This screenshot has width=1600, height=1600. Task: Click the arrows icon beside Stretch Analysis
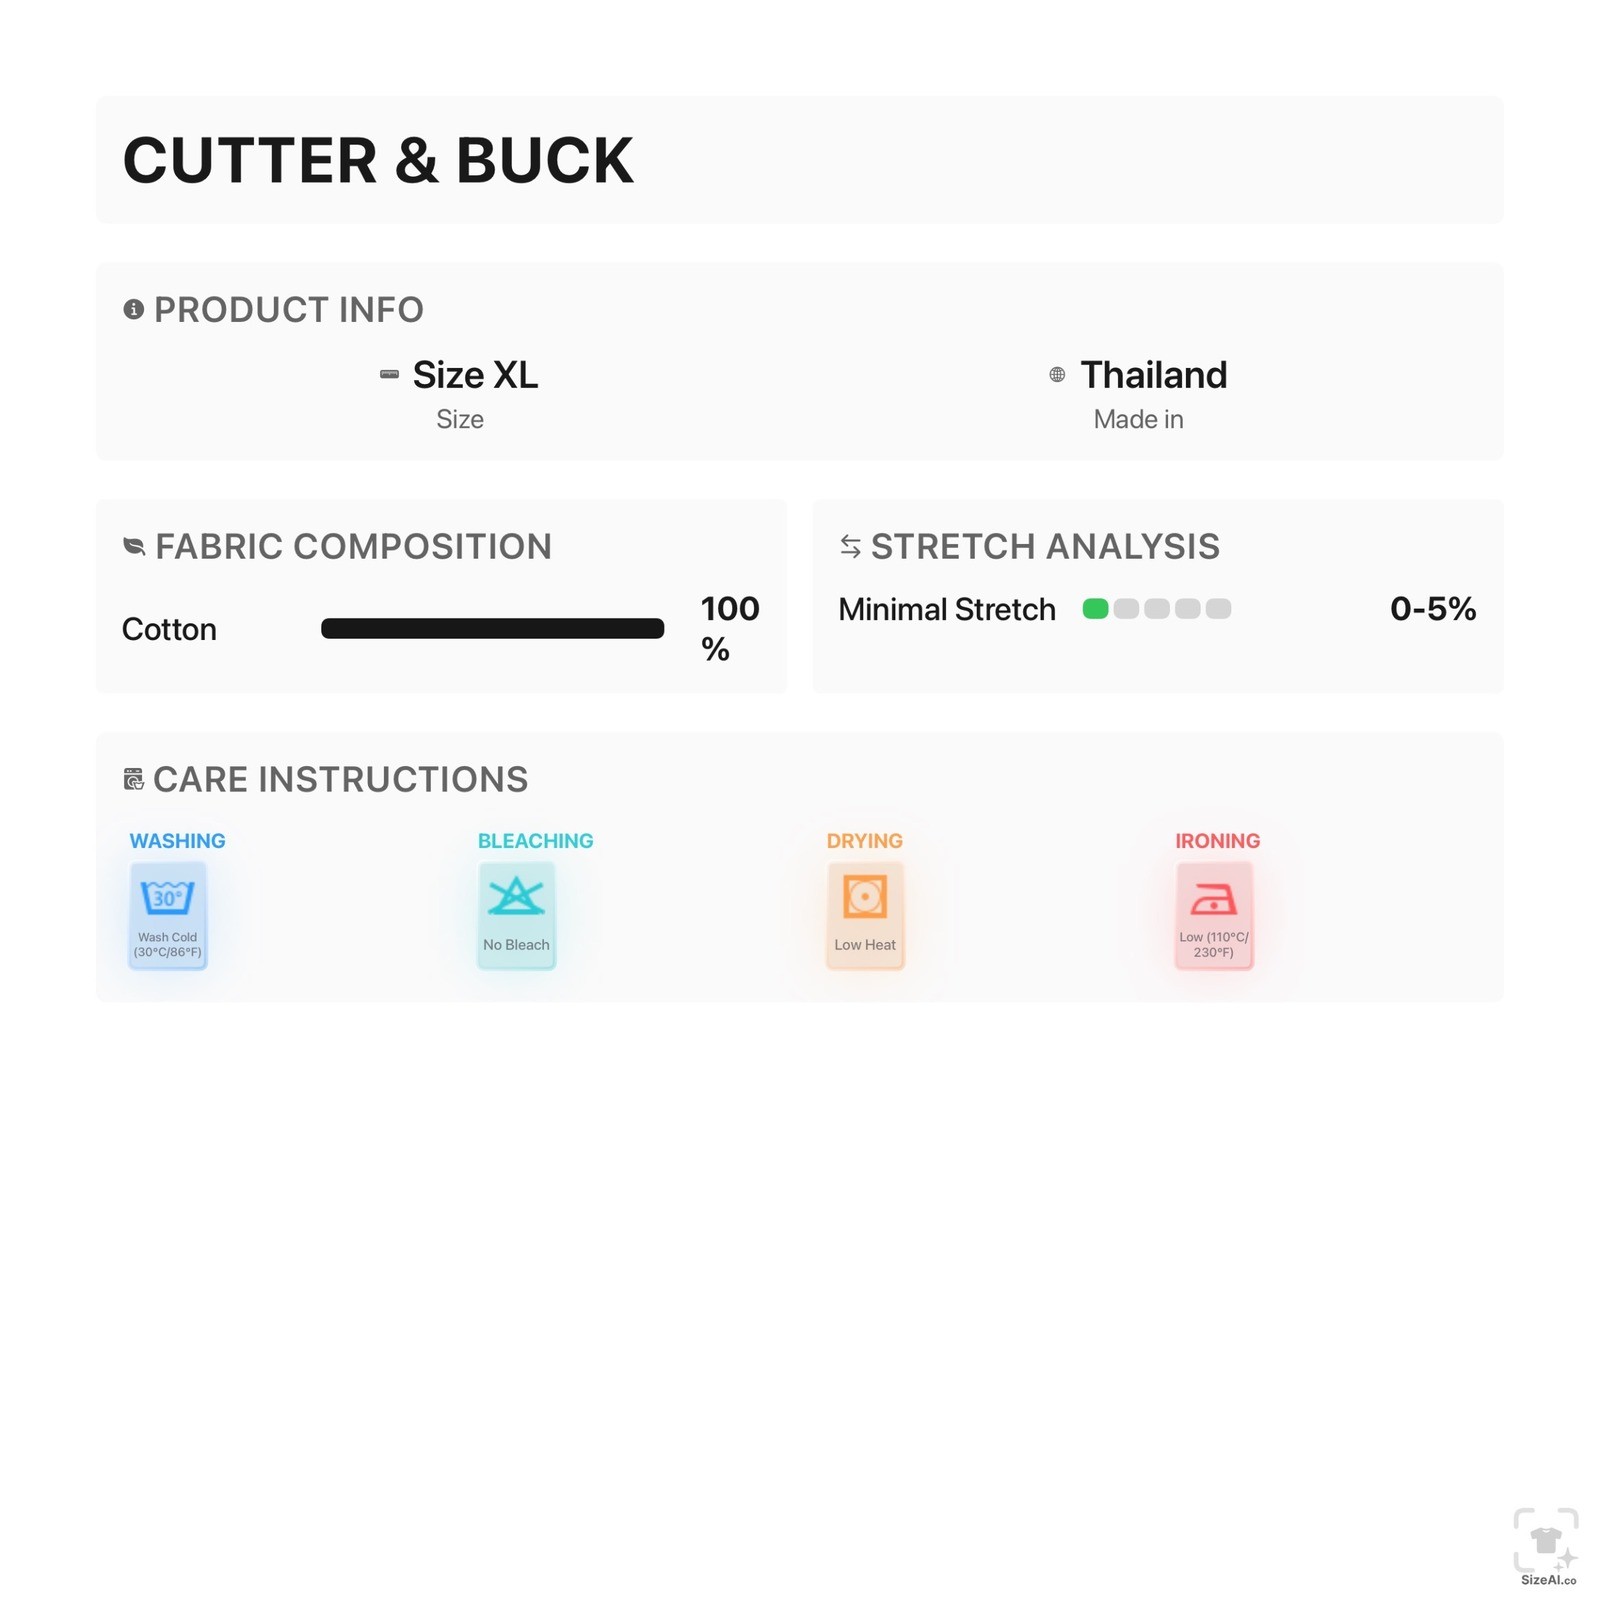point(850,546)
